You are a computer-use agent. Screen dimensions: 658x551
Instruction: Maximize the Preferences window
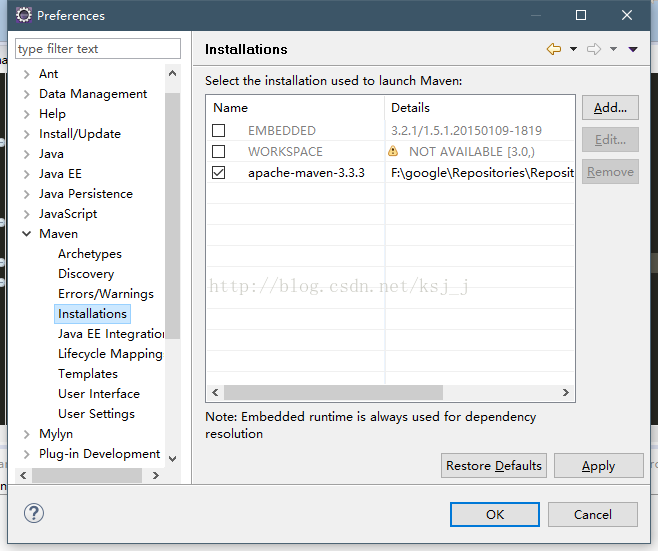[x=581, y=15]
